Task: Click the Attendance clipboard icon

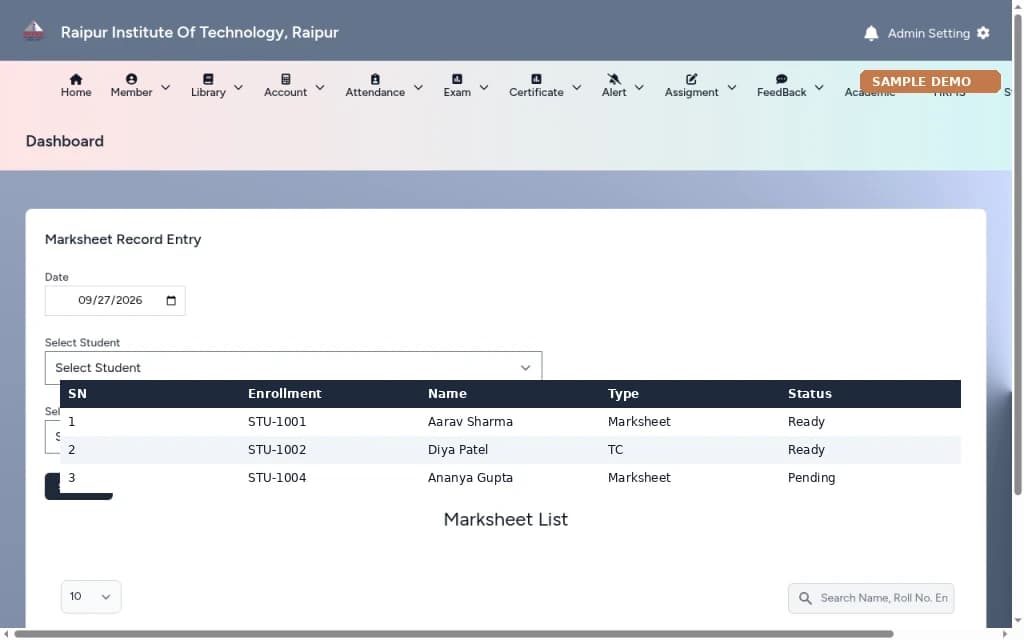Action: click(375, 79)
